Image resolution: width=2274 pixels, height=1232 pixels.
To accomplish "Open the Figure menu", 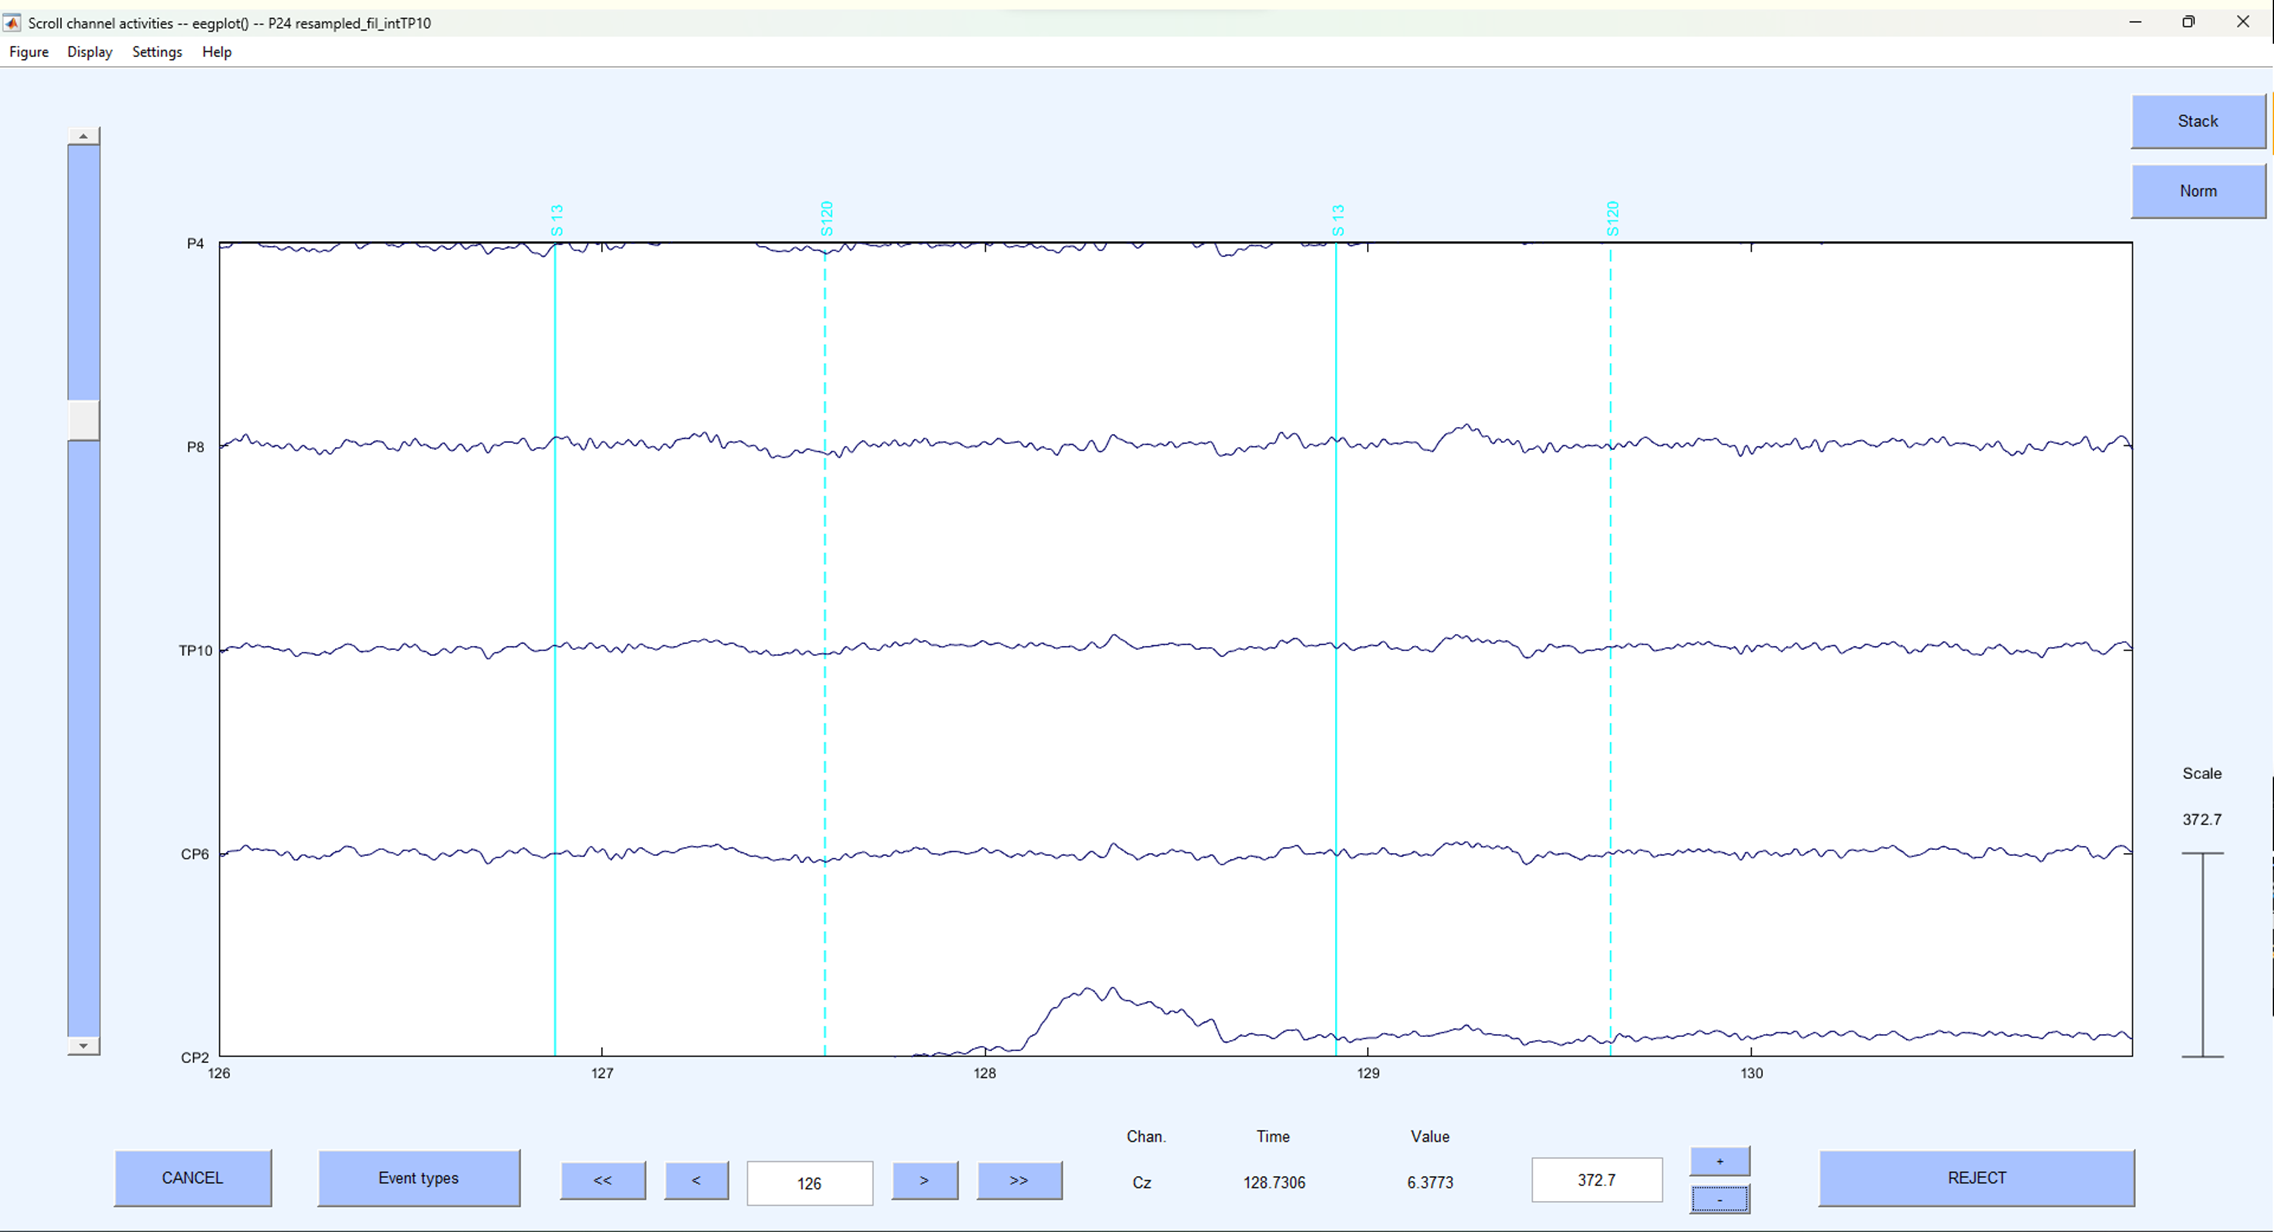I will (28, 52).
